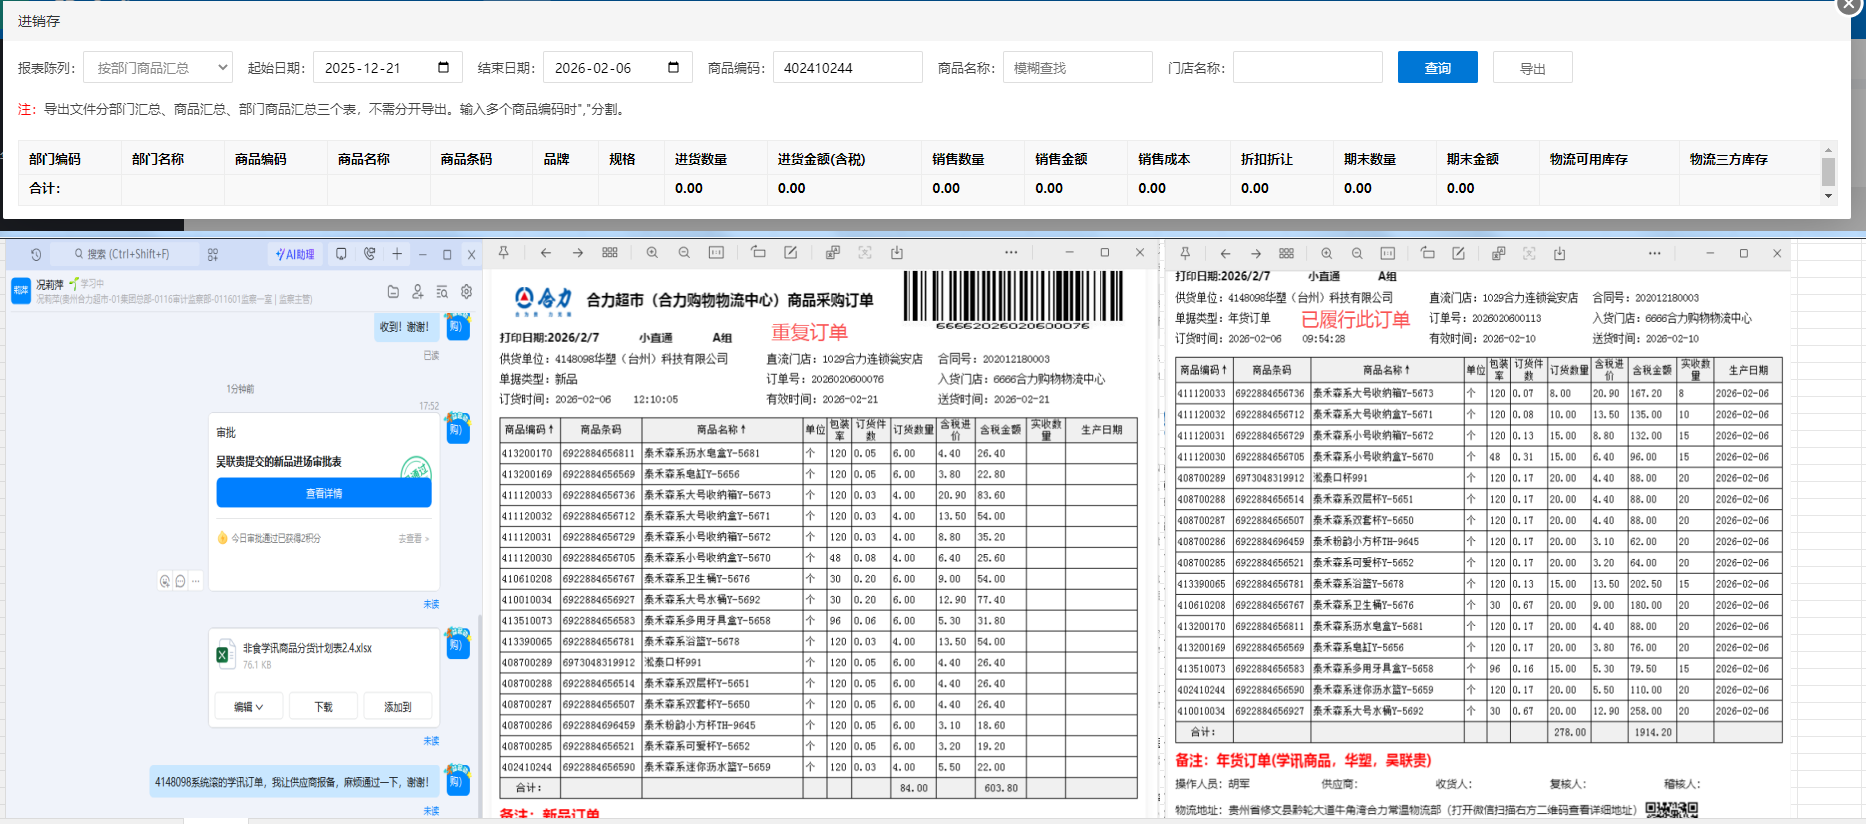The image size is (1866, 824).
Task: Open the chat files folder icon
Action: 393,292
